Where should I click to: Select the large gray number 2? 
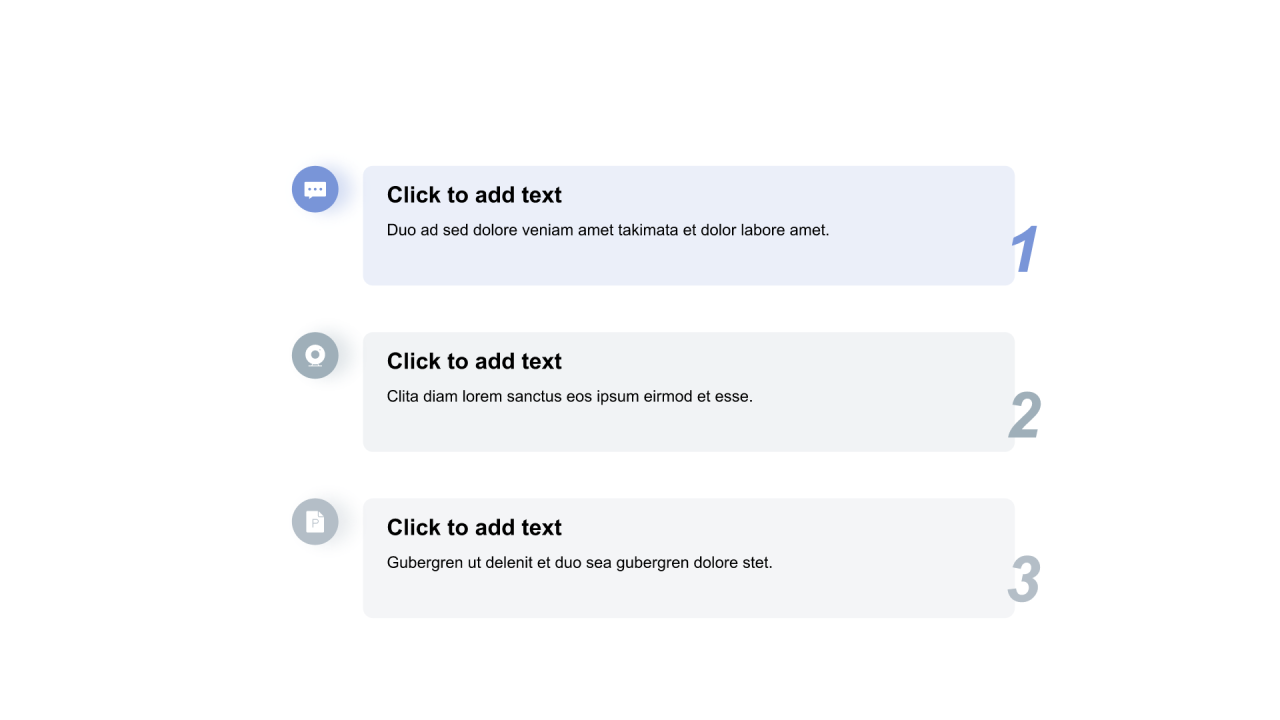(1024, 415)
